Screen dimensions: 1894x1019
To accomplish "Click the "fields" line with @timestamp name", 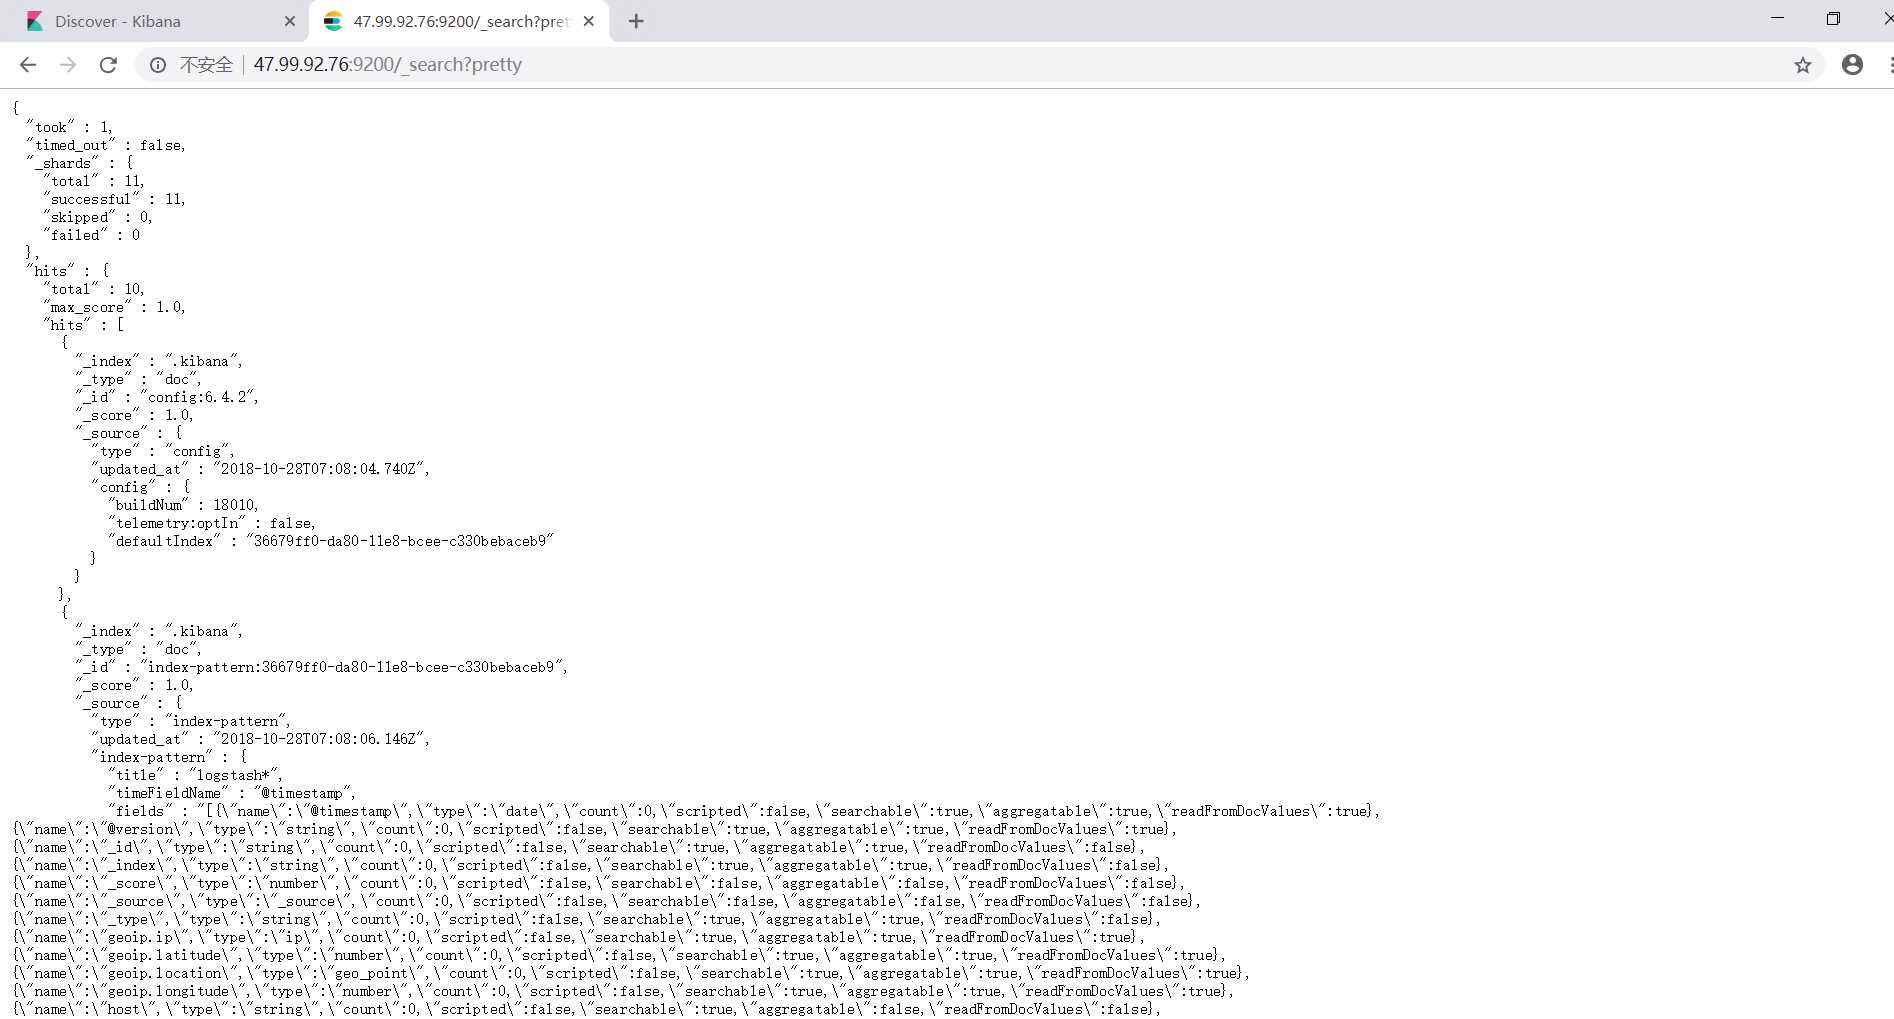I will [x=744, y=811].
